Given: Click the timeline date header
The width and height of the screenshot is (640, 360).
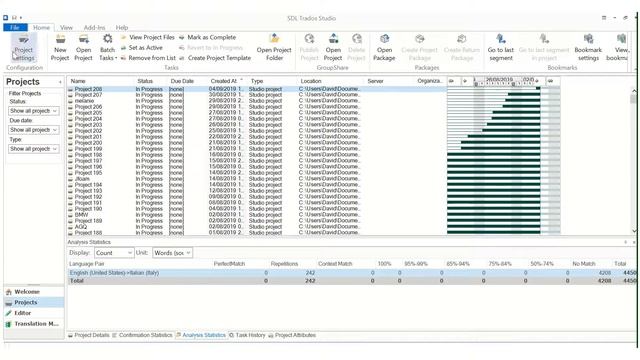Looking at the screenshot, I should point(504,81).
